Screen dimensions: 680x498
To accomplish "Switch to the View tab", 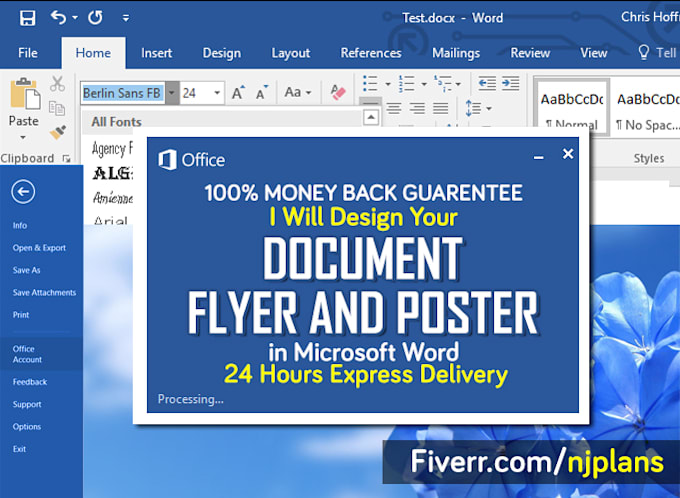I will (594, 53).
